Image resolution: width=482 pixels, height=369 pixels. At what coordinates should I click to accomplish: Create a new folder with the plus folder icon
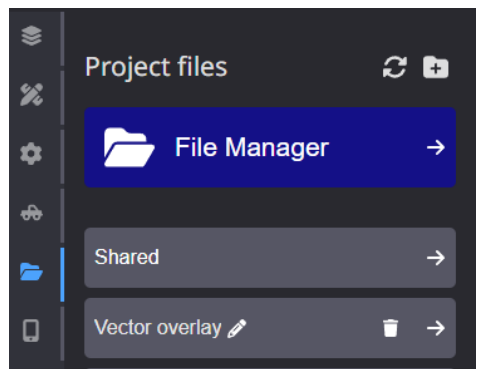436,67
